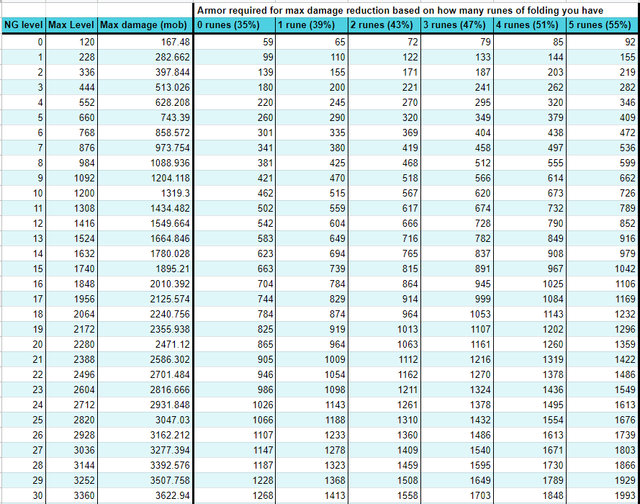Click the NG level 30 cell
Screen dimensions: 640x504
point(23,495)
